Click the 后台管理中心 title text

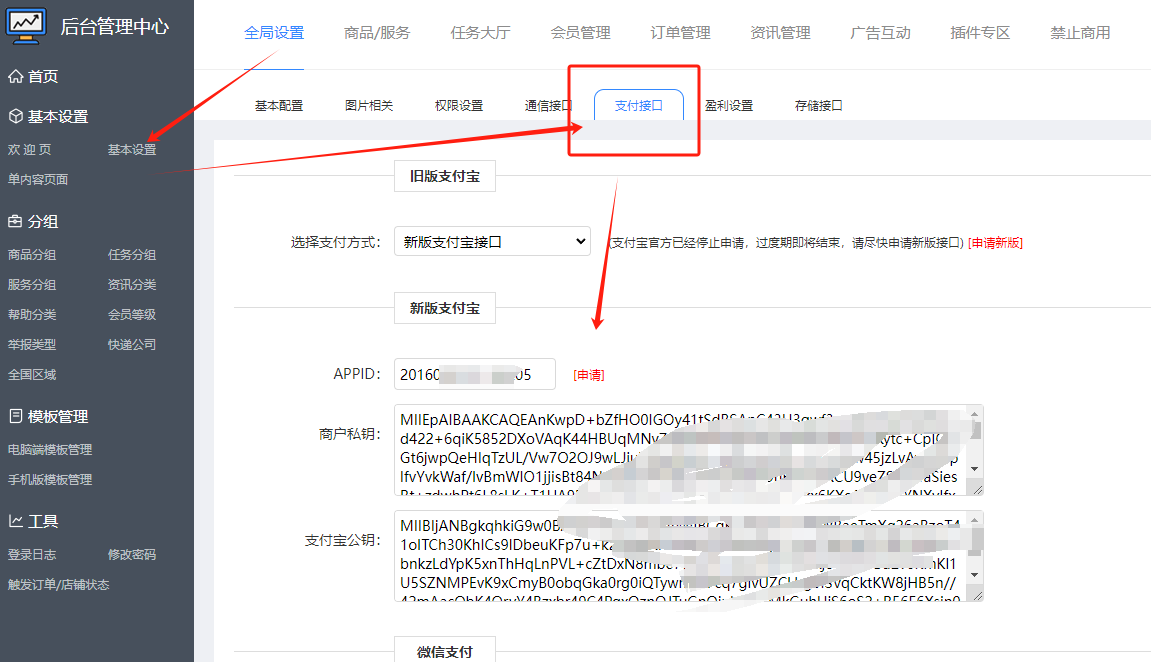point(115,26)
